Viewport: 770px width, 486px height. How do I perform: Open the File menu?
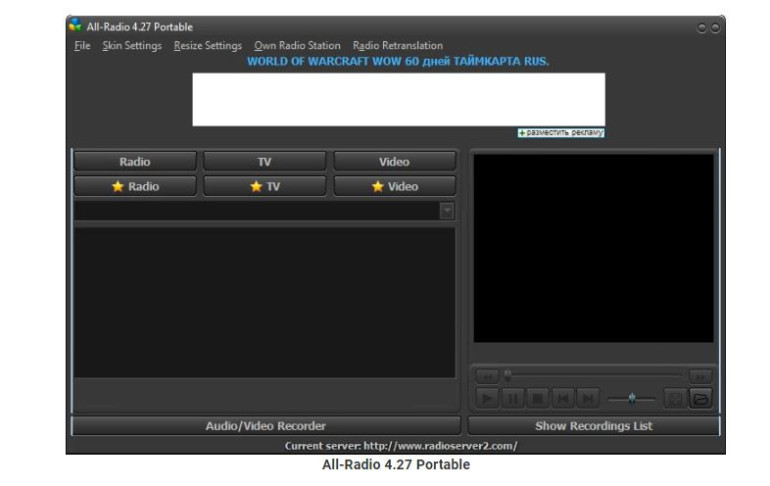pos(82,46)
